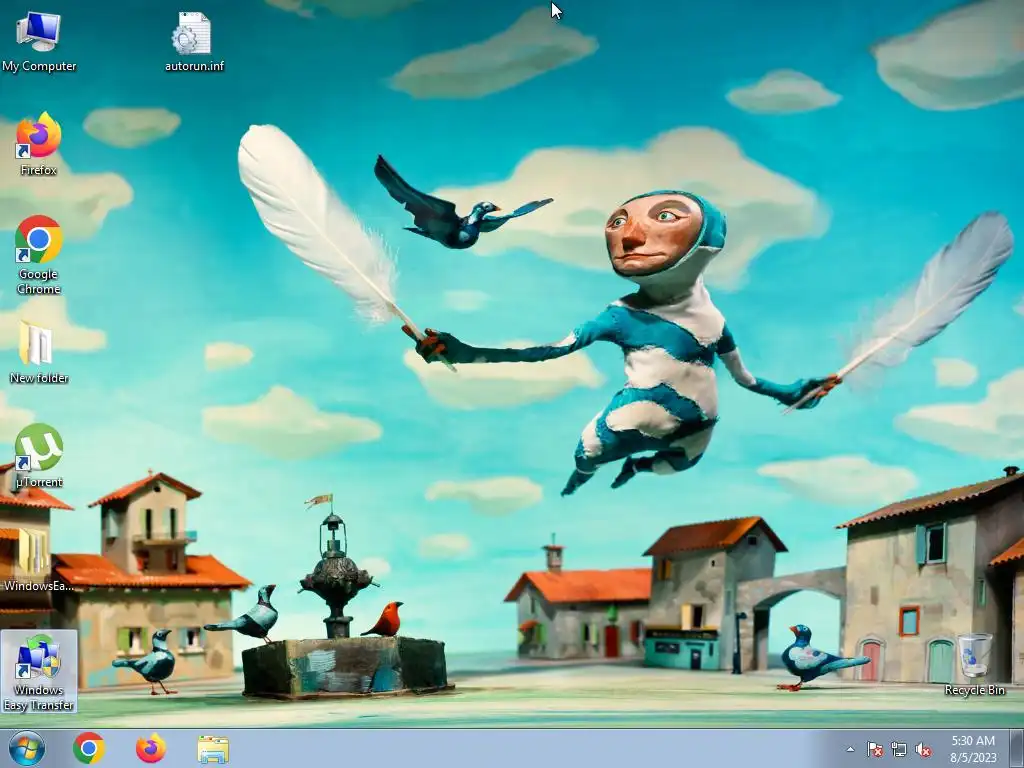Open the Action Center flag icon
Viewport: 1024px width, 768px height.
[874, 750]
